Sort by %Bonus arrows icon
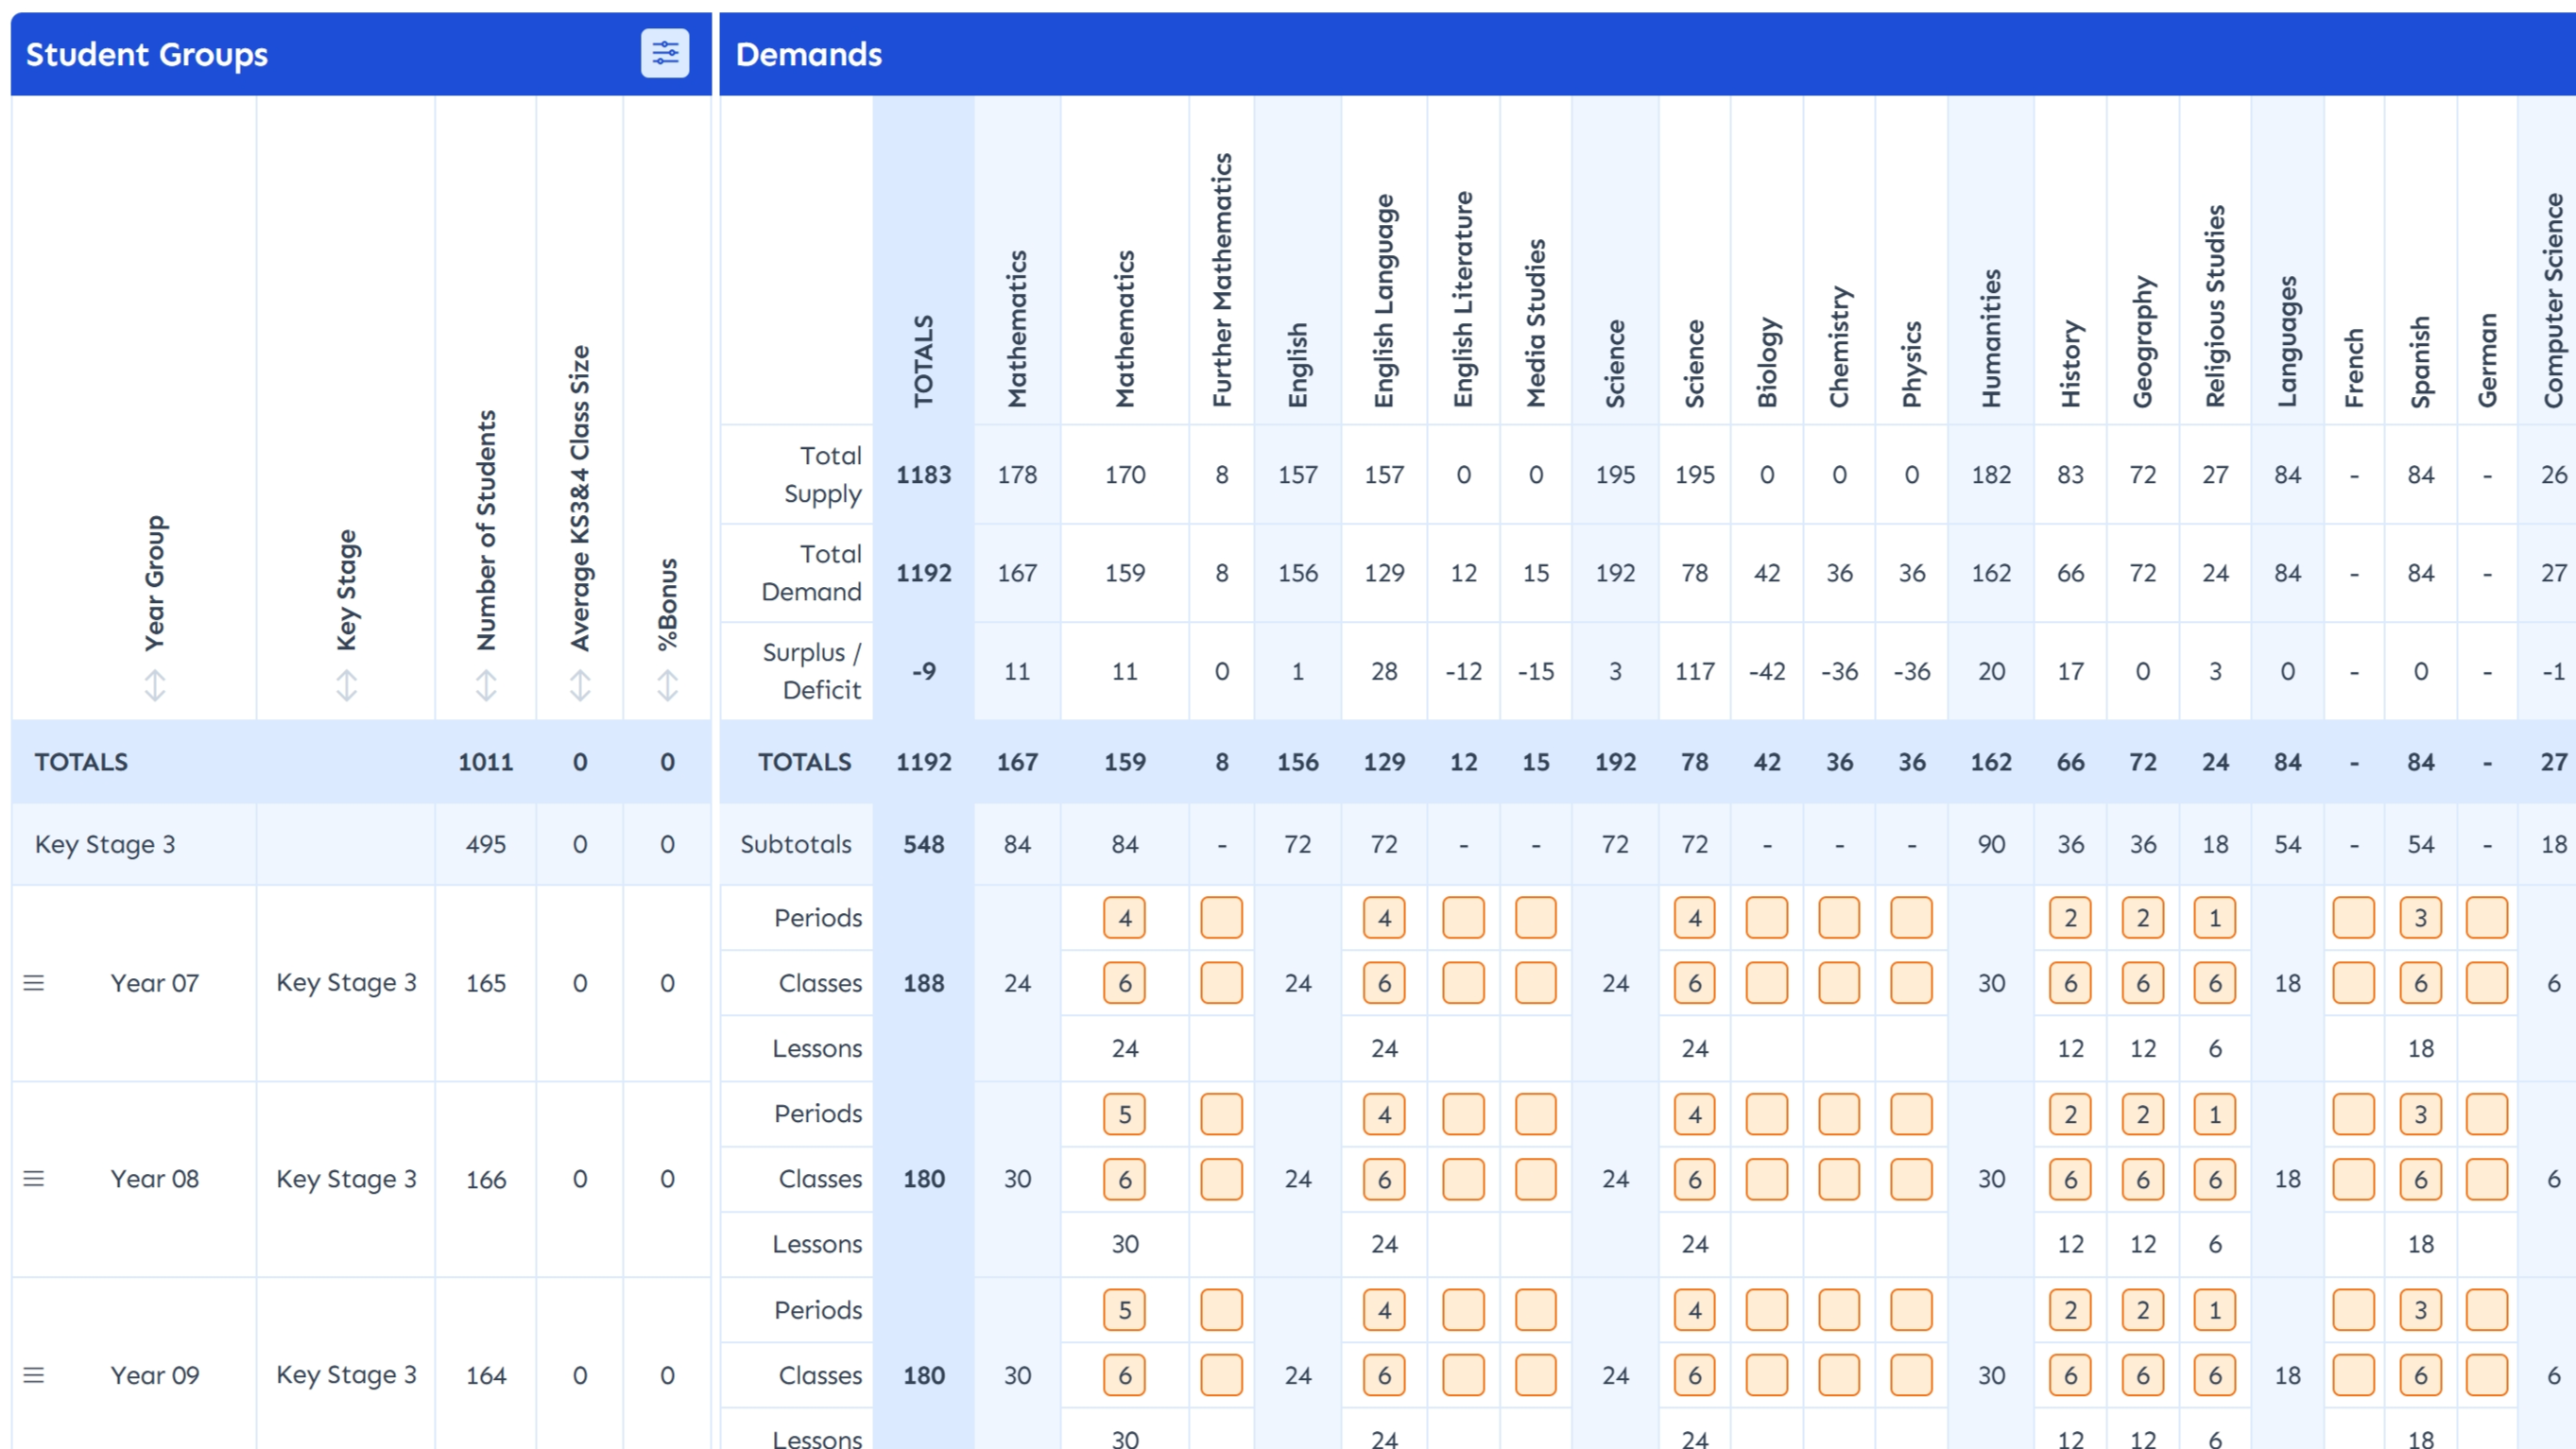 point(667,685)
